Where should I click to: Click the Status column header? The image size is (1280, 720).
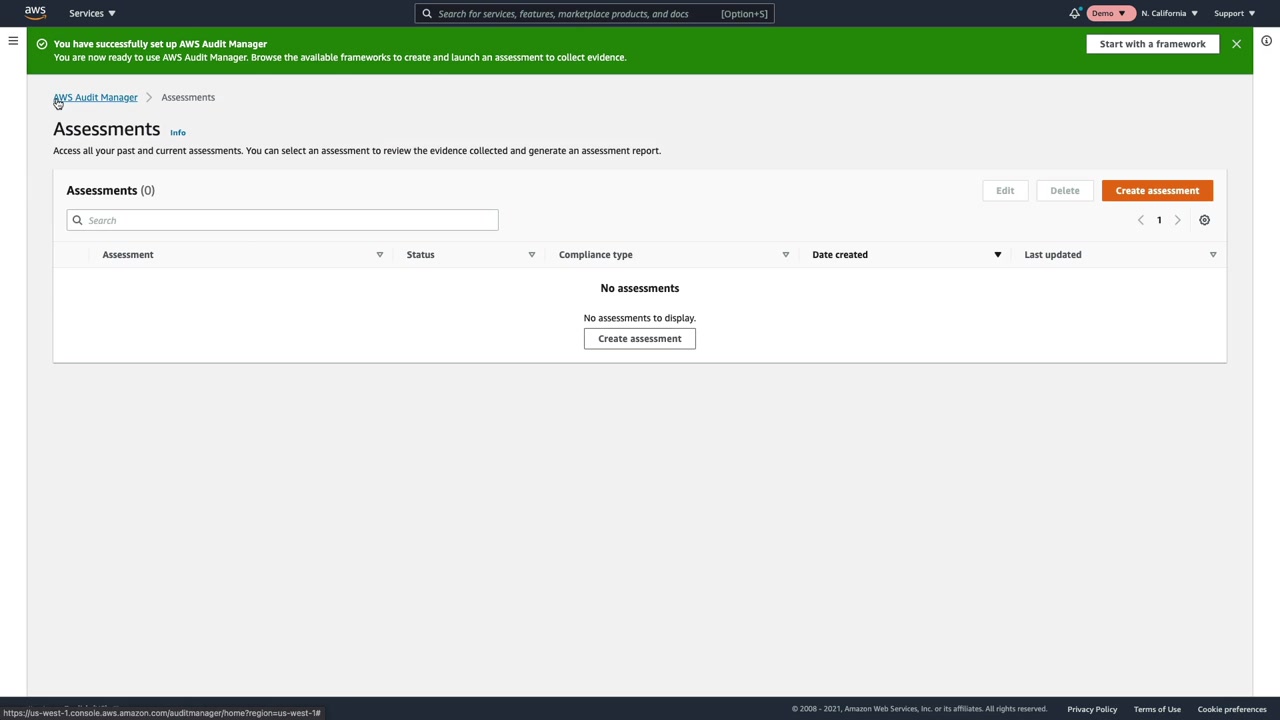[x=420, y=255]
